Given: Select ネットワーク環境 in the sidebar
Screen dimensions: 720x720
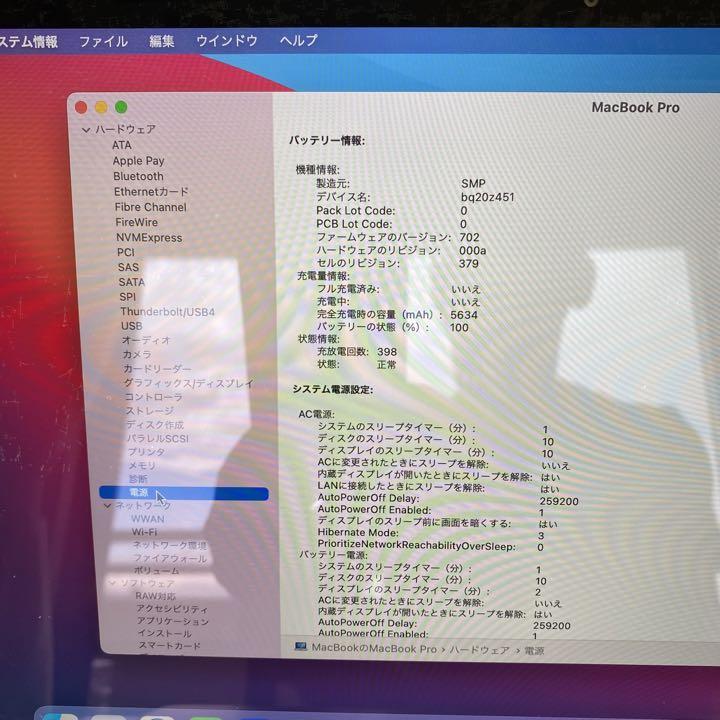Looking at the screenshot, I should click(170, 545).
